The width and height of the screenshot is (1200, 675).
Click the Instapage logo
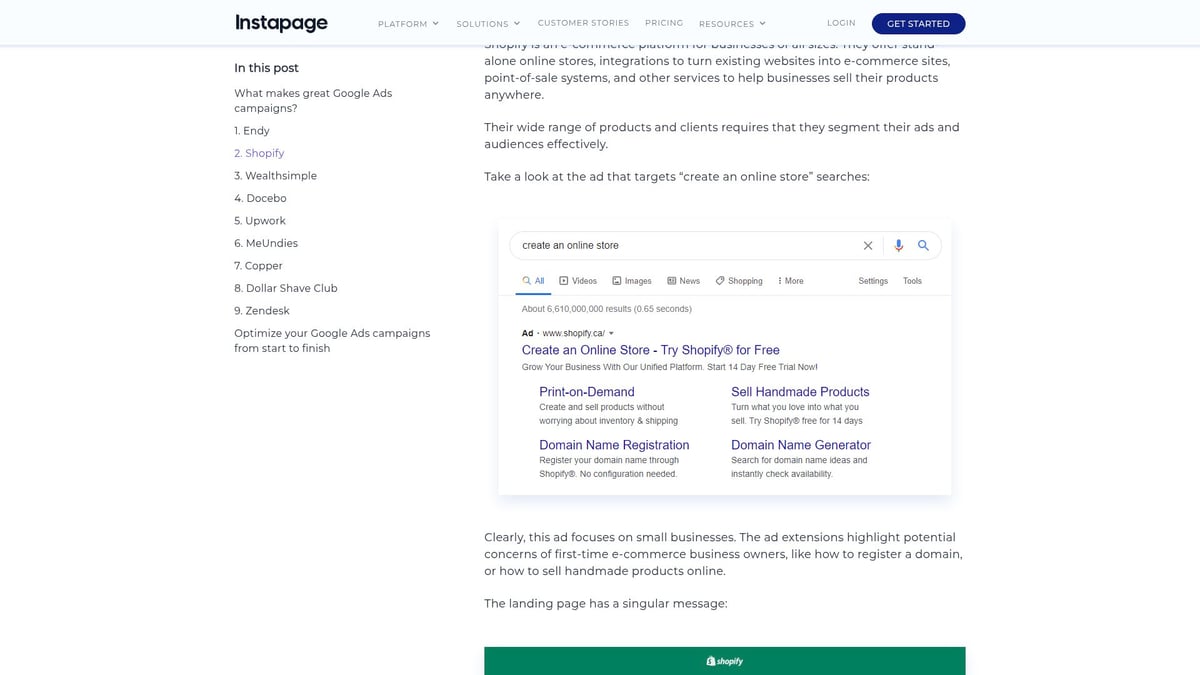(281, 21)
